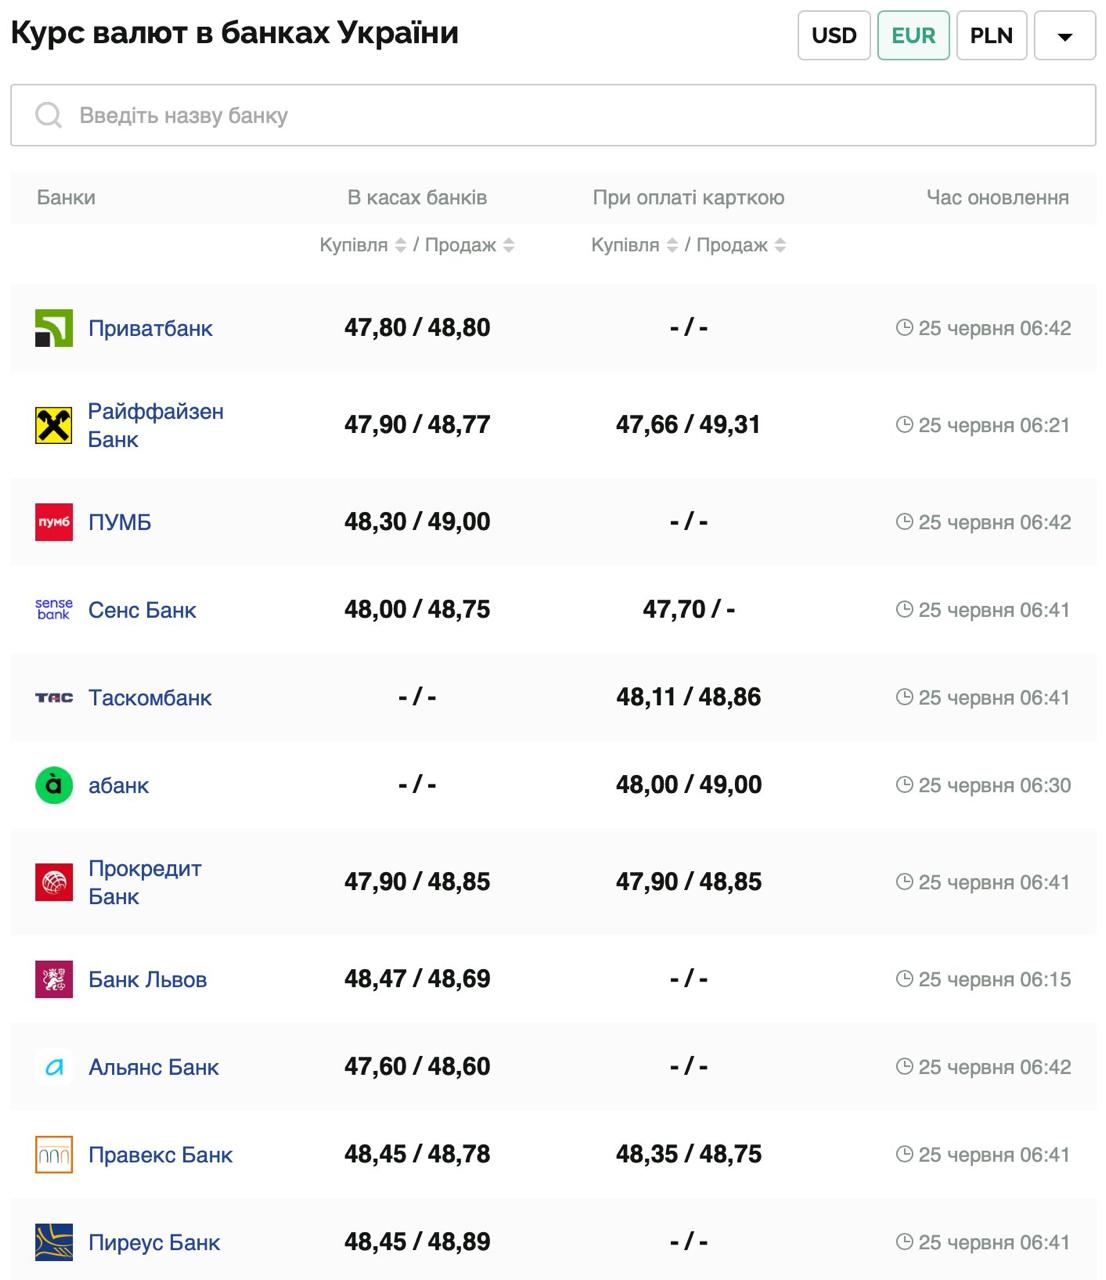
Task: Select the EUR currency tab
Action: 913,36
